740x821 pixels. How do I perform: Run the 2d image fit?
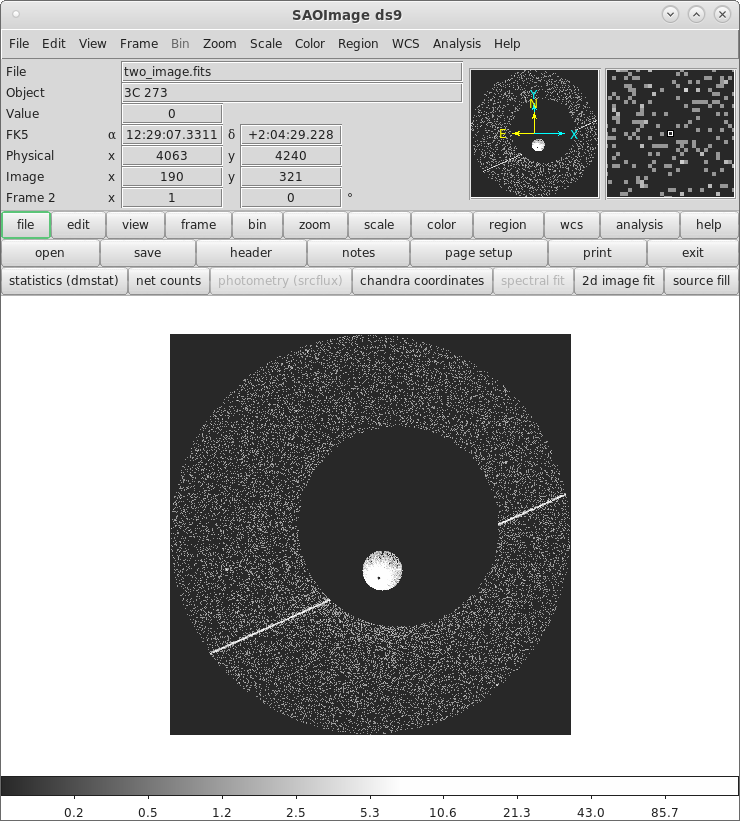(619, 281)
